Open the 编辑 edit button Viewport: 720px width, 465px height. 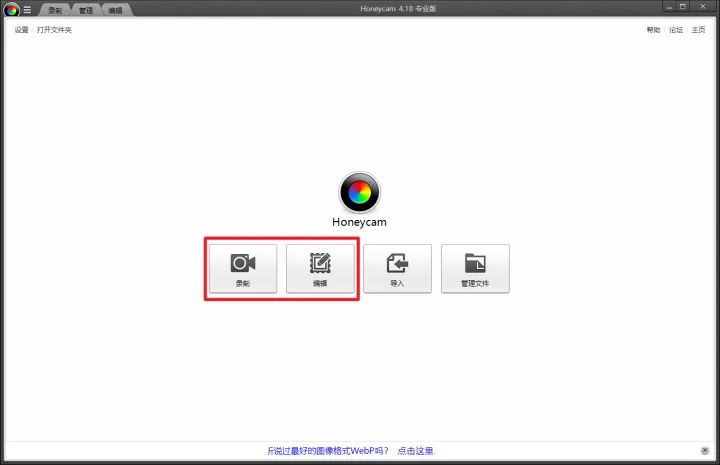(320, 269)
